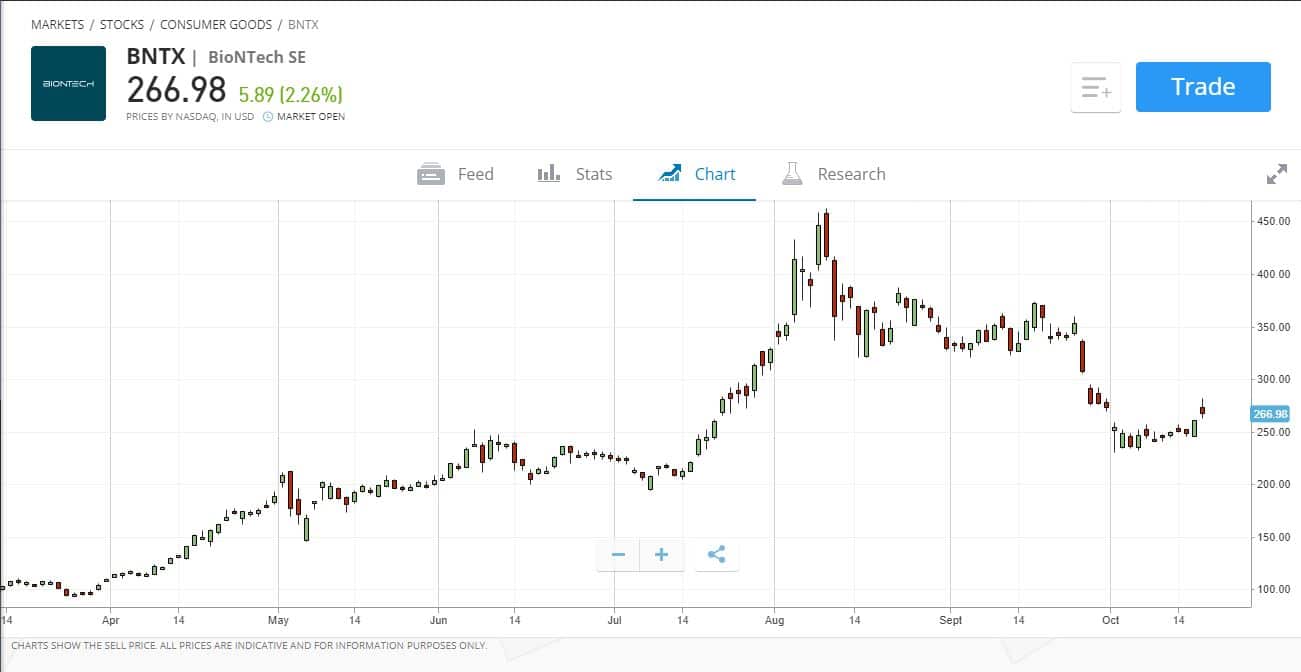The width and height of the screenshot is (1301, 672).
Task: Go to MARKETS breadcrumb
Action: [57, 24]
